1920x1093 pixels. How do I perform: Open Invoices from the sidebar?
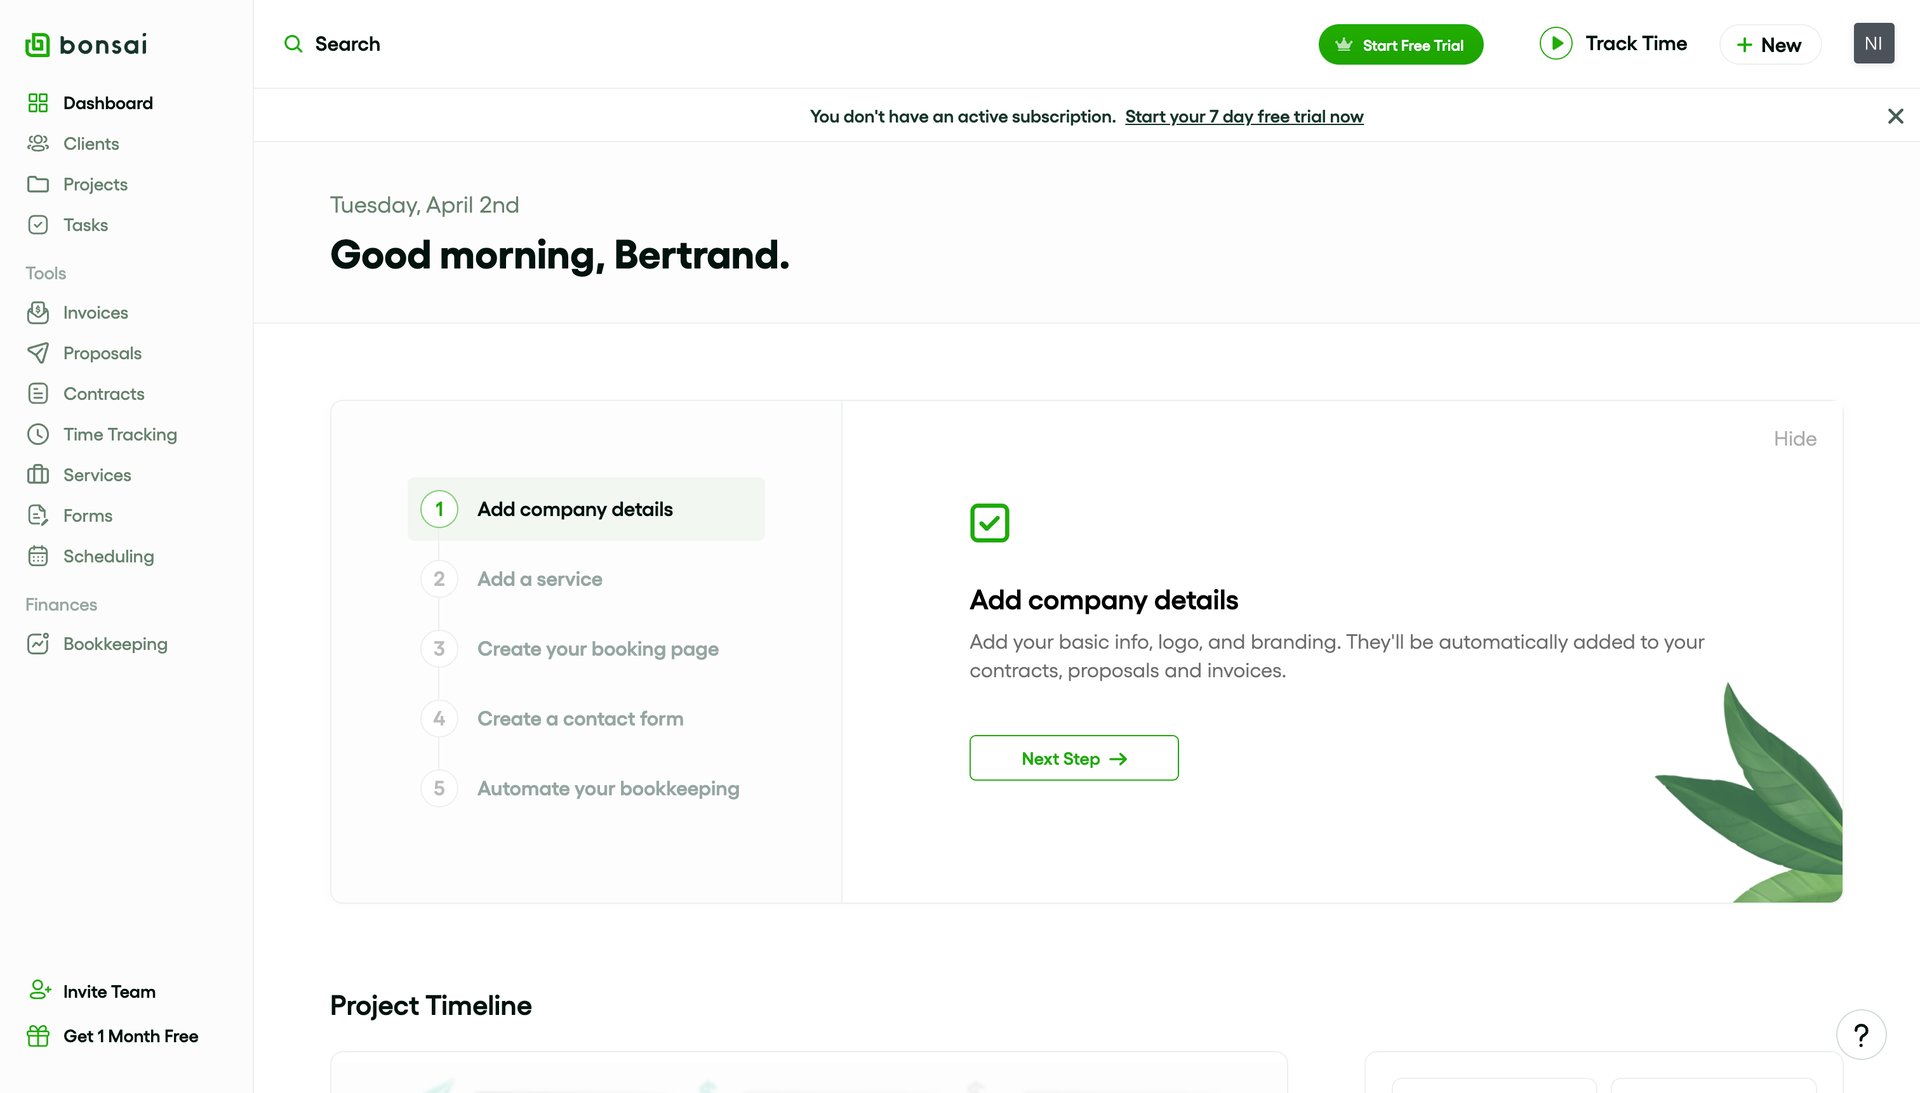click(95, 312)
